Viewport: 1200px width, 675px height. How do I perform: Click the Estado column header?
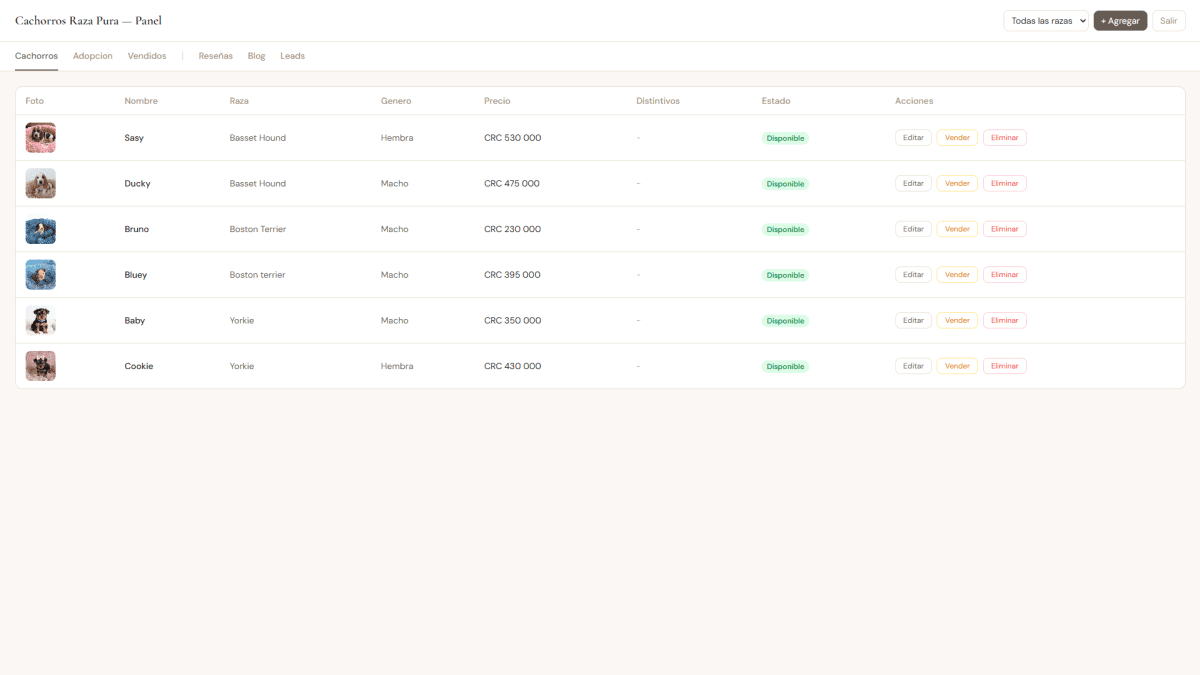(776, 101)
